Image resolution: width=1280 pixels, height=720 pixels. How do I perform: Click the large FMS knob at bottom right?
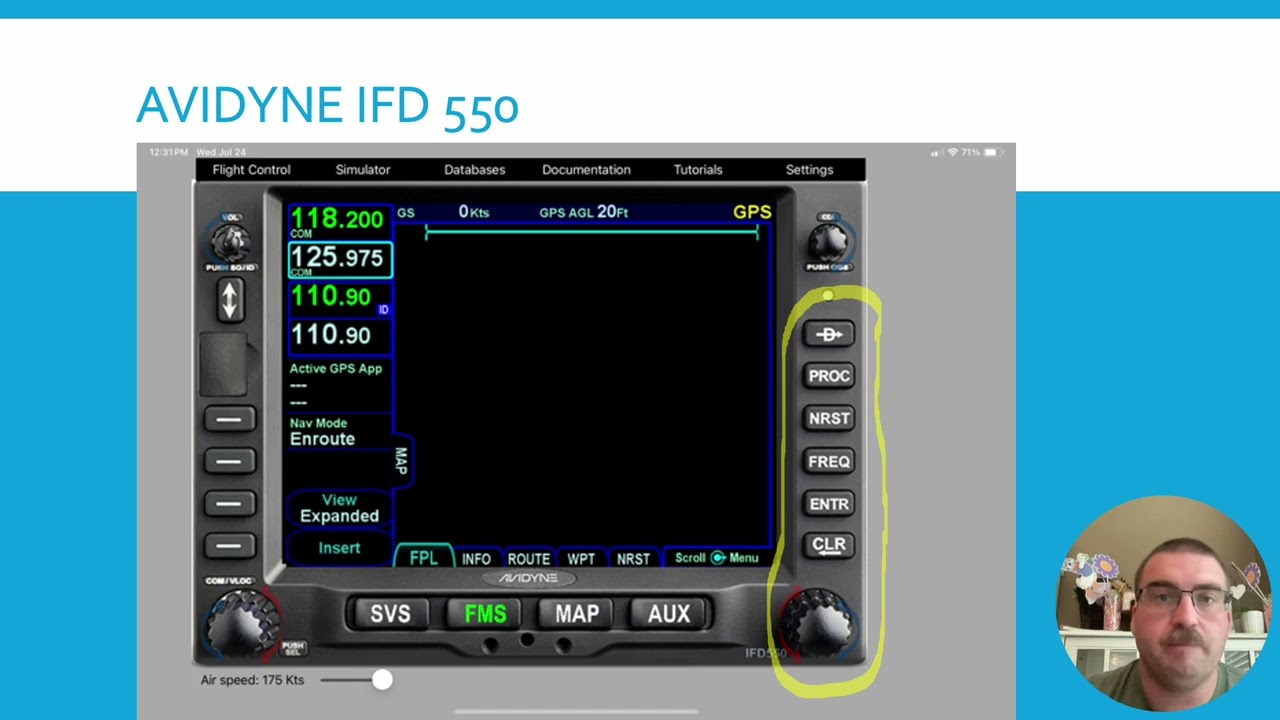coord(819,623)
